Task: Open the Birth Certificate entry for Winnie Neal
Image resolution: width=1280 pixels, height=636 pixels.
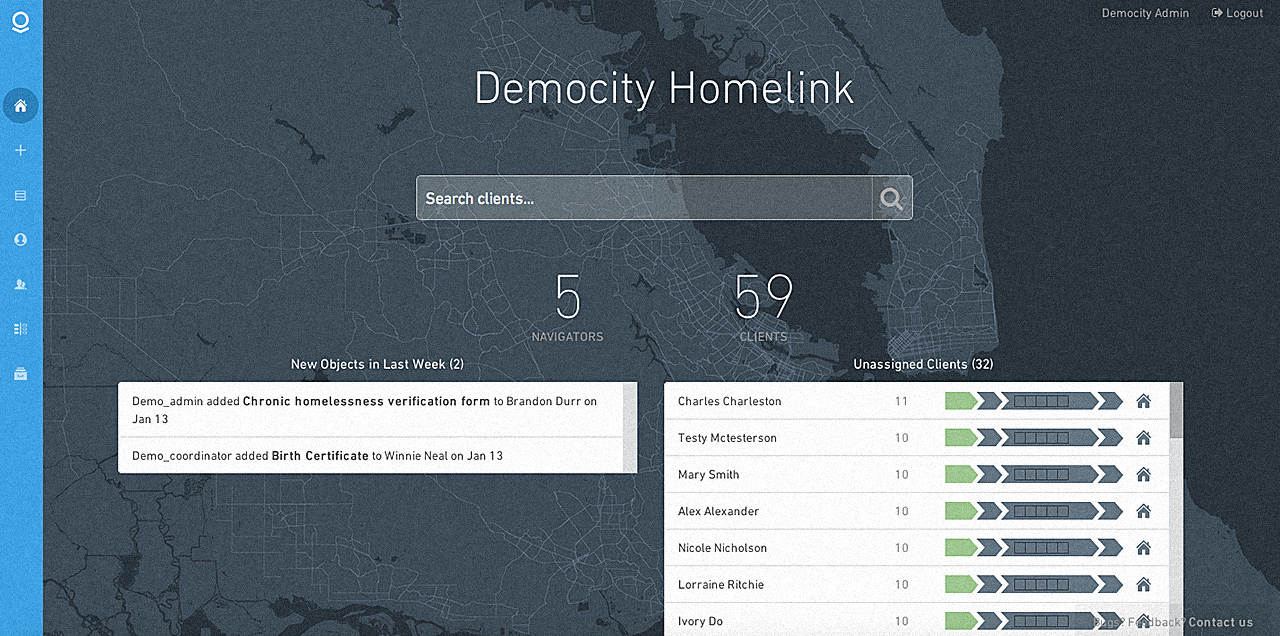Action: pos(318,455)
